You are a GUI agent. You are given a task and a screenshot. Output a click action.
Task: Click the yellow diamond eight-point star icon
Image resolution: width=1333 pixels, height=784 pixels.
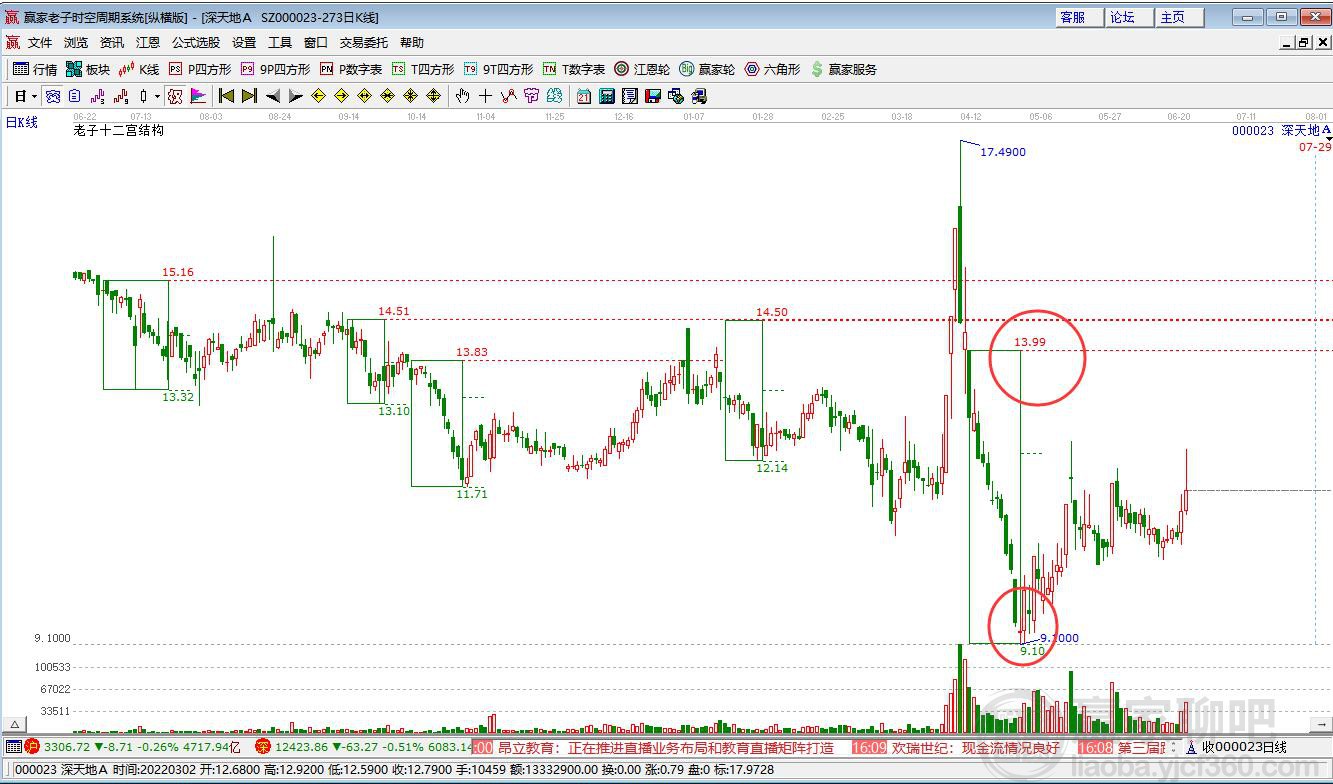410,96
